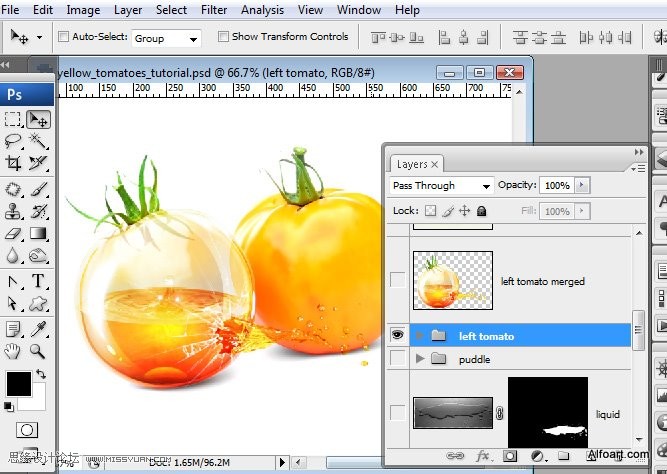Select the Move tool
667x474 pixels.
coord(39,120)
